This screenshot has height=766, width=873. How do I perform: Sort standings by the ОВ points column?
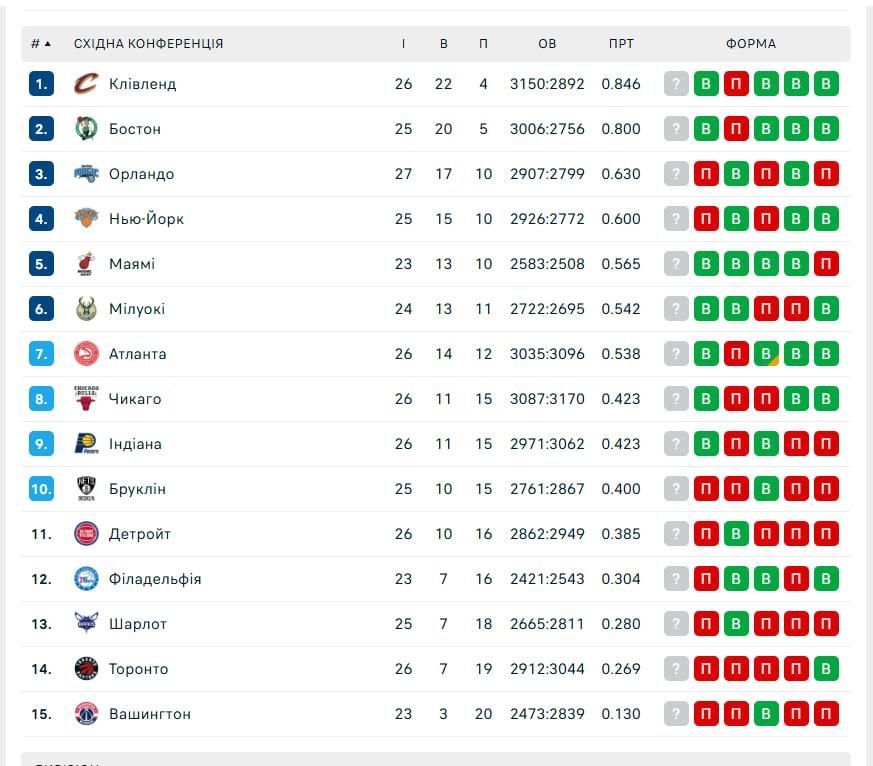click(x=547, y=44)
